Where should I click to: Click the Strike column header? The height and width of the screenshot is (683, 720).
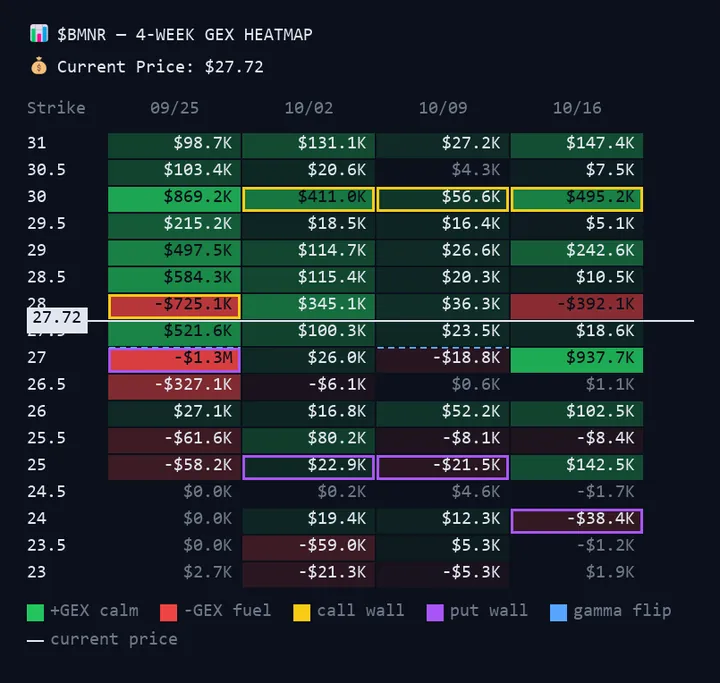[x=56, y=108]
